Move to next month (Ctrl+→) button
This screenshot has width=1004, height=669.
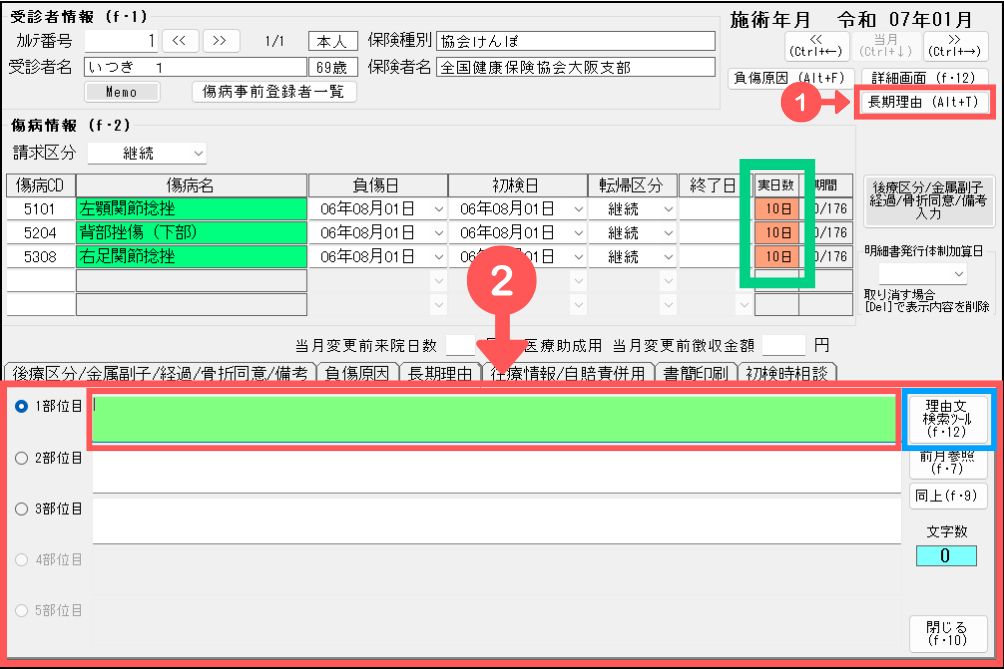coord(956,44)
